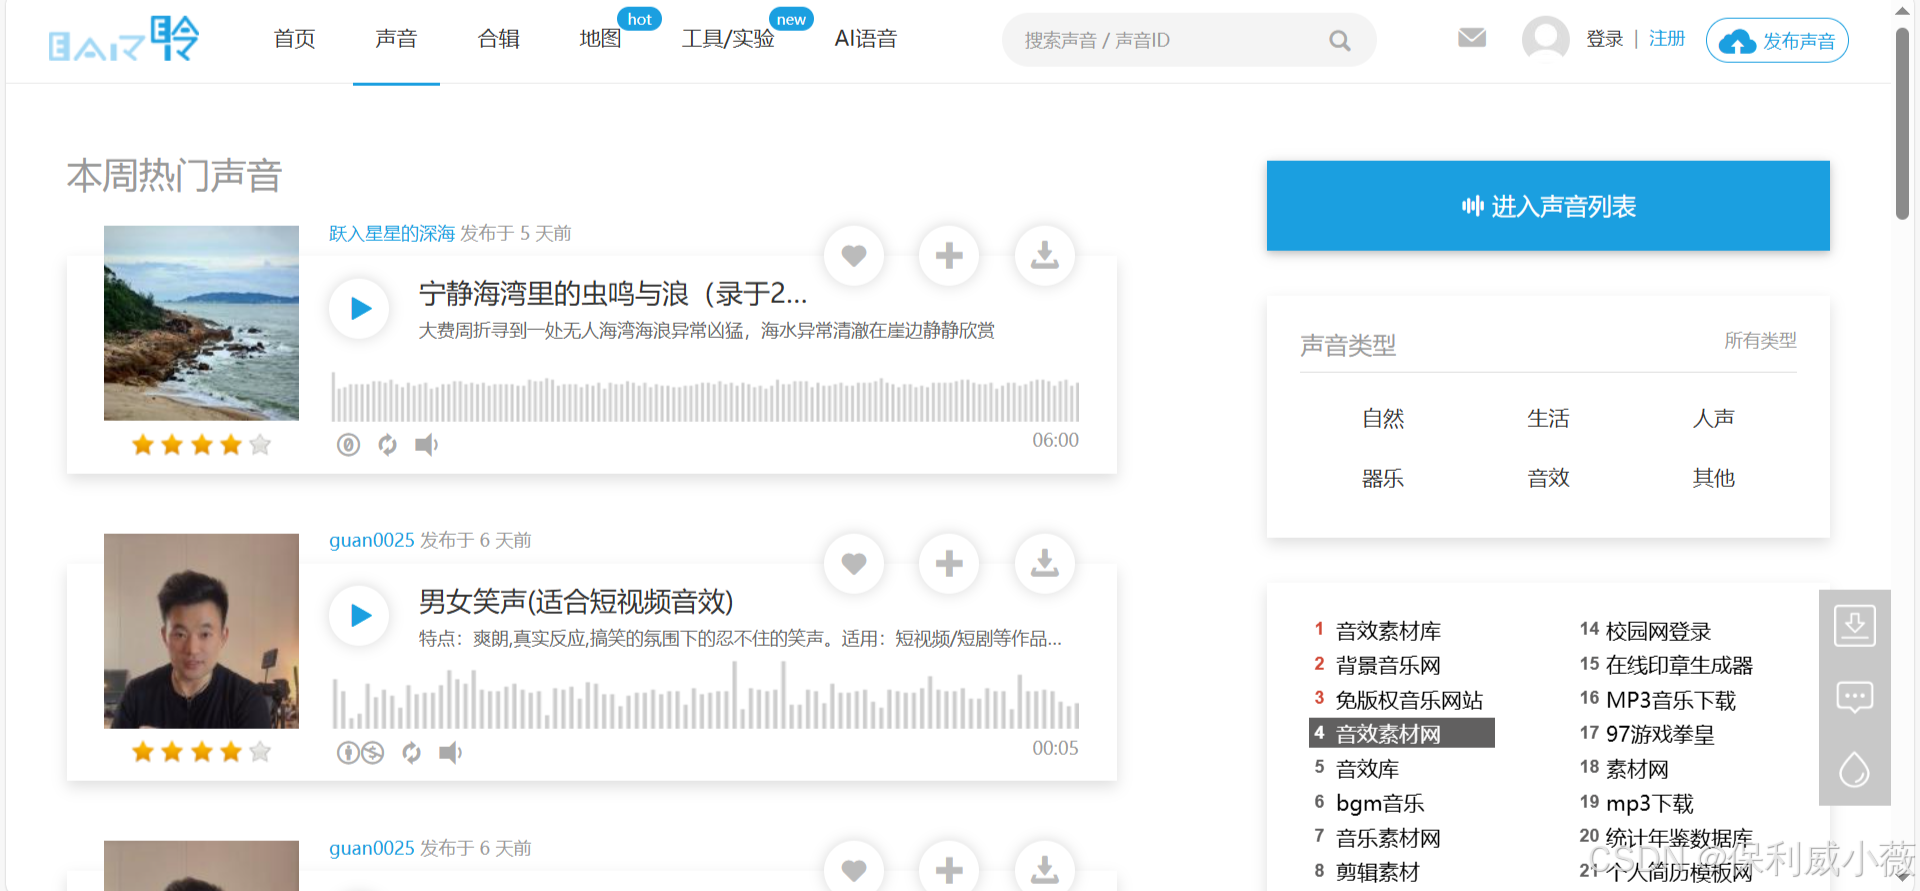This screenshot has width=1920, height=891.
Task: Download the 男女笑声 sound
Action: [x=1045, y=564]
